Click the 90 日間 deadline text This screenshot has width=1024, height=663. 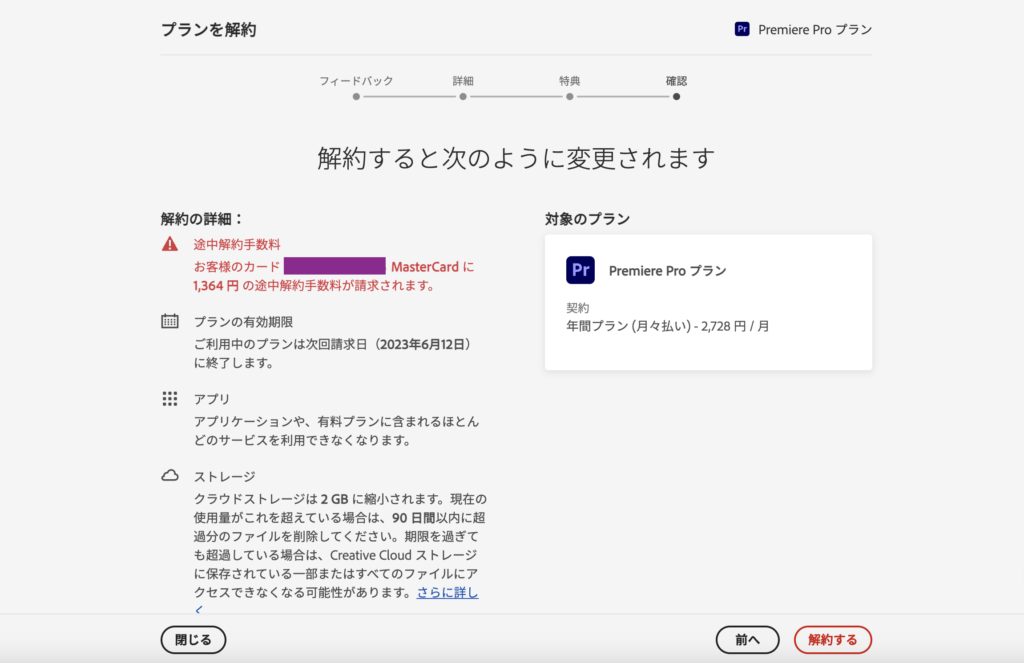coord(413,518)
